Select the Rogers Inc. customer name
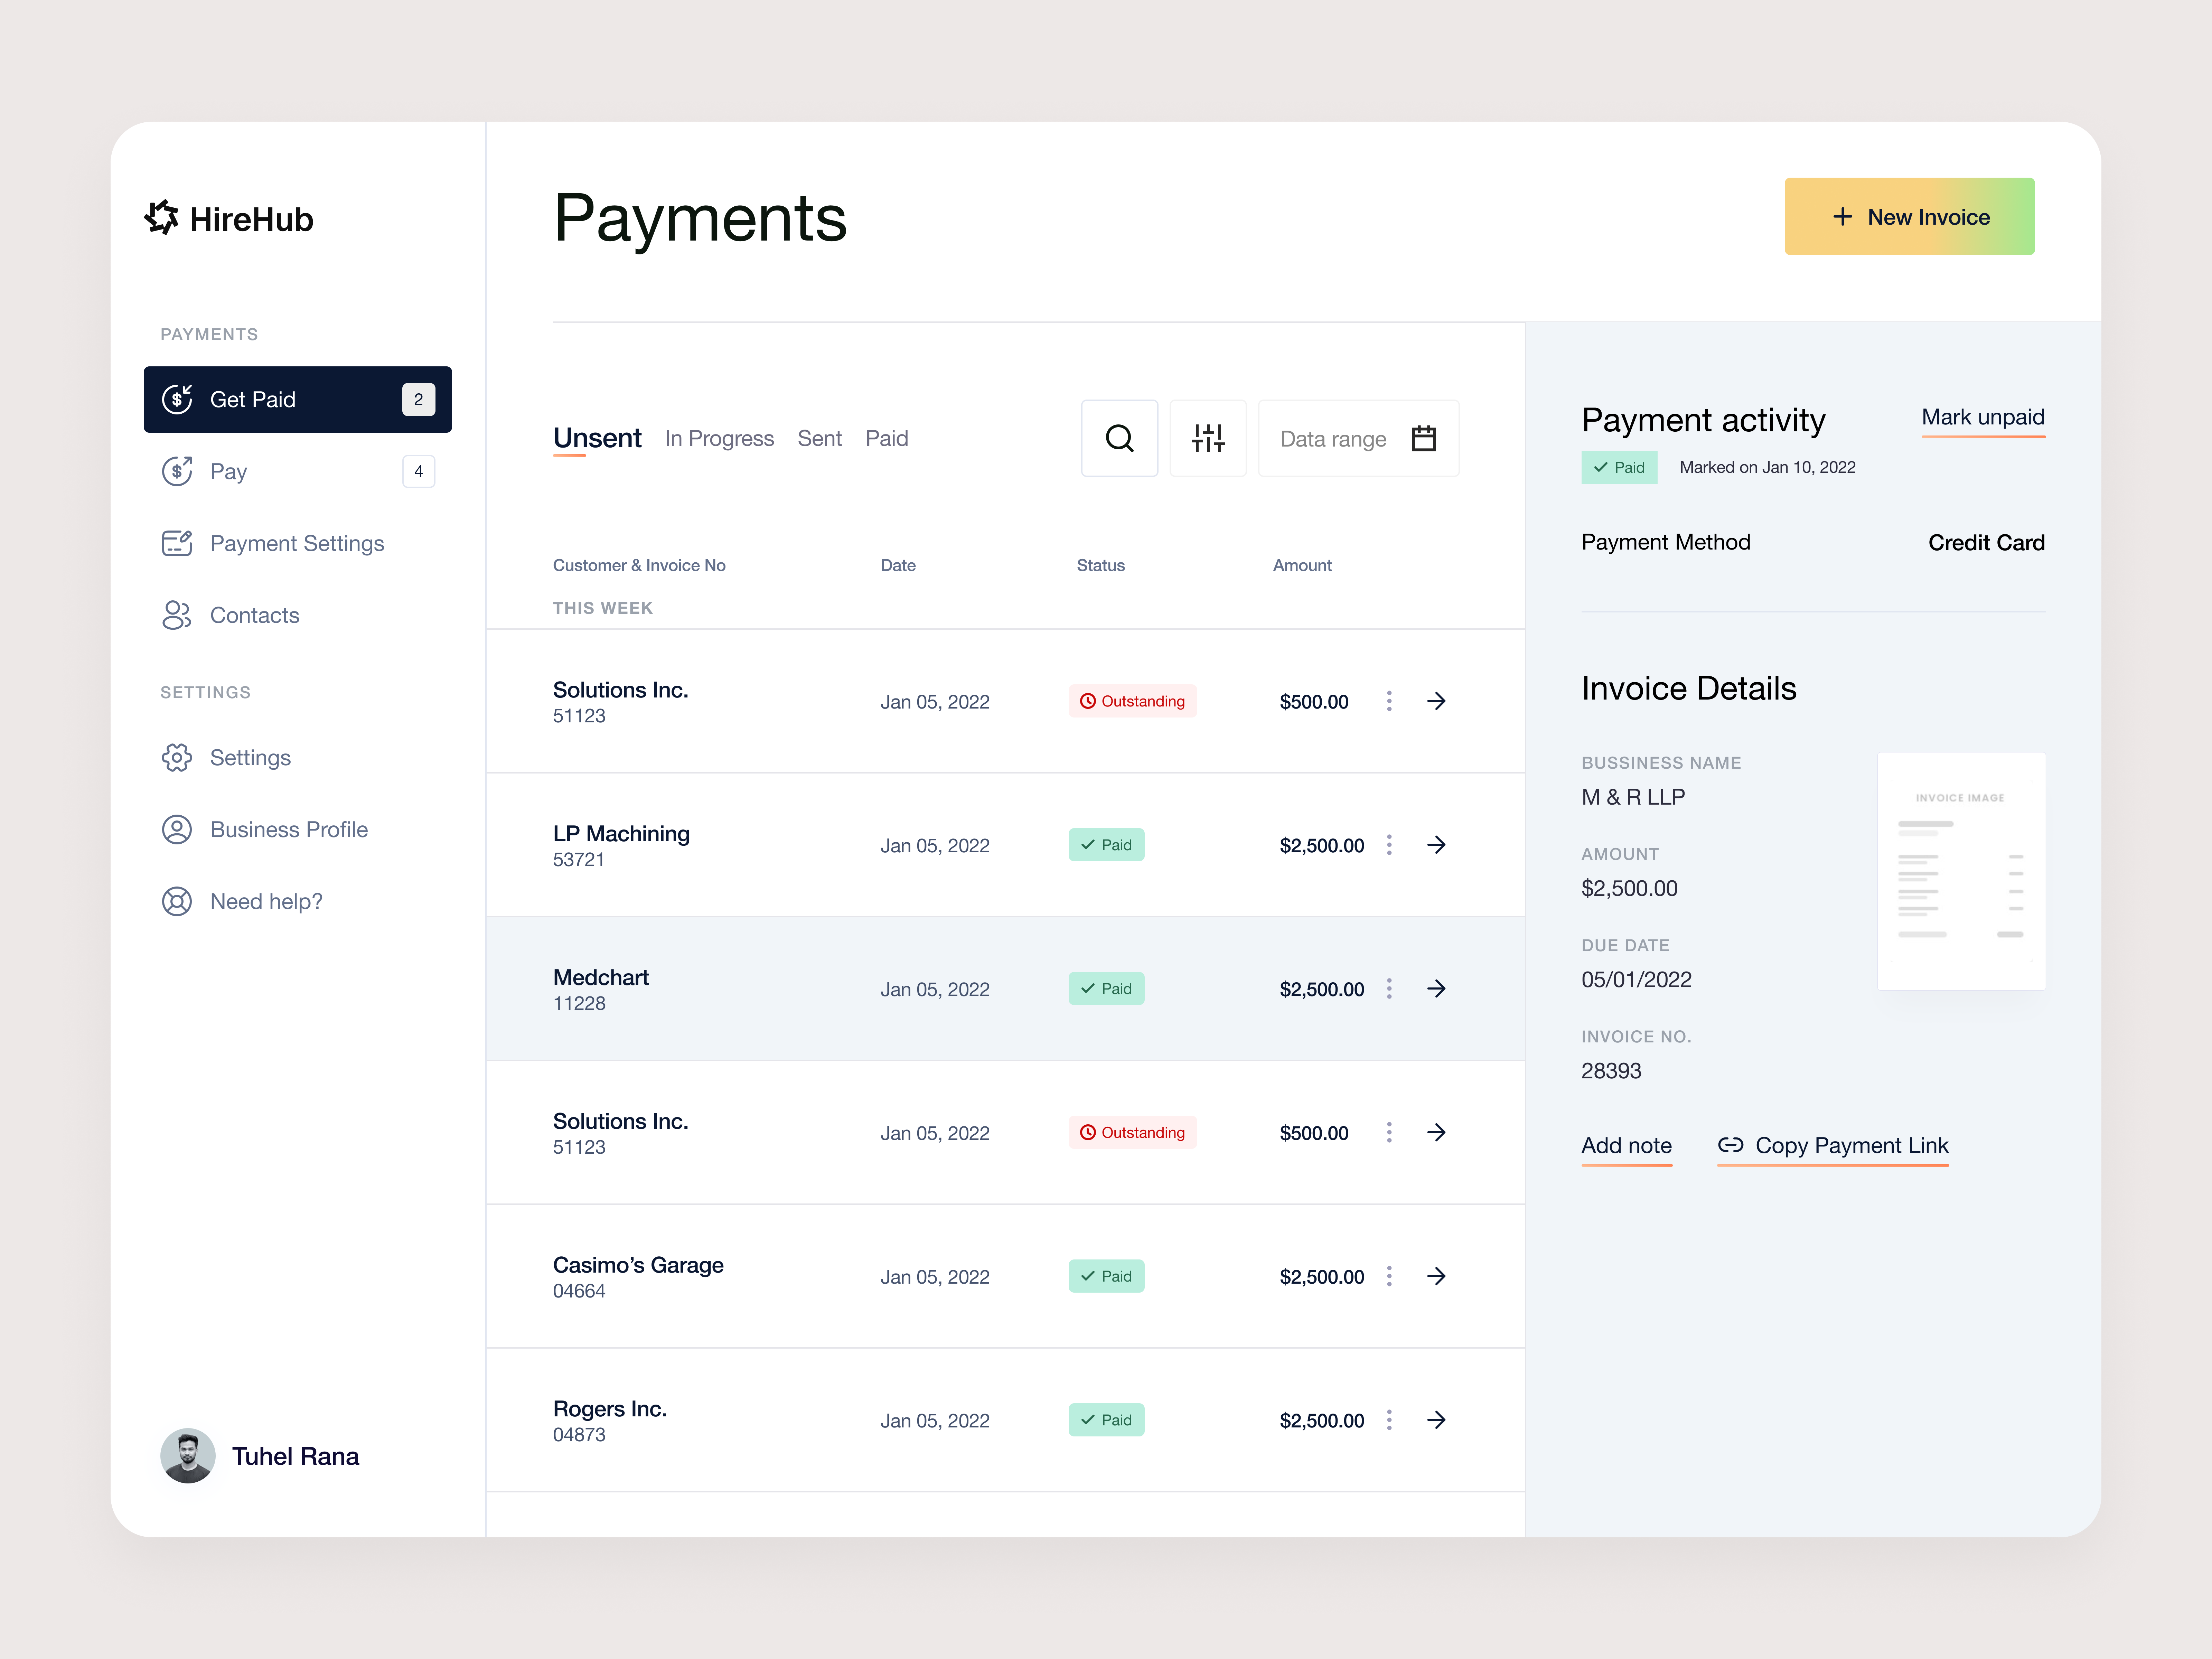The image size is (2212, 1659). point(610,1409)
